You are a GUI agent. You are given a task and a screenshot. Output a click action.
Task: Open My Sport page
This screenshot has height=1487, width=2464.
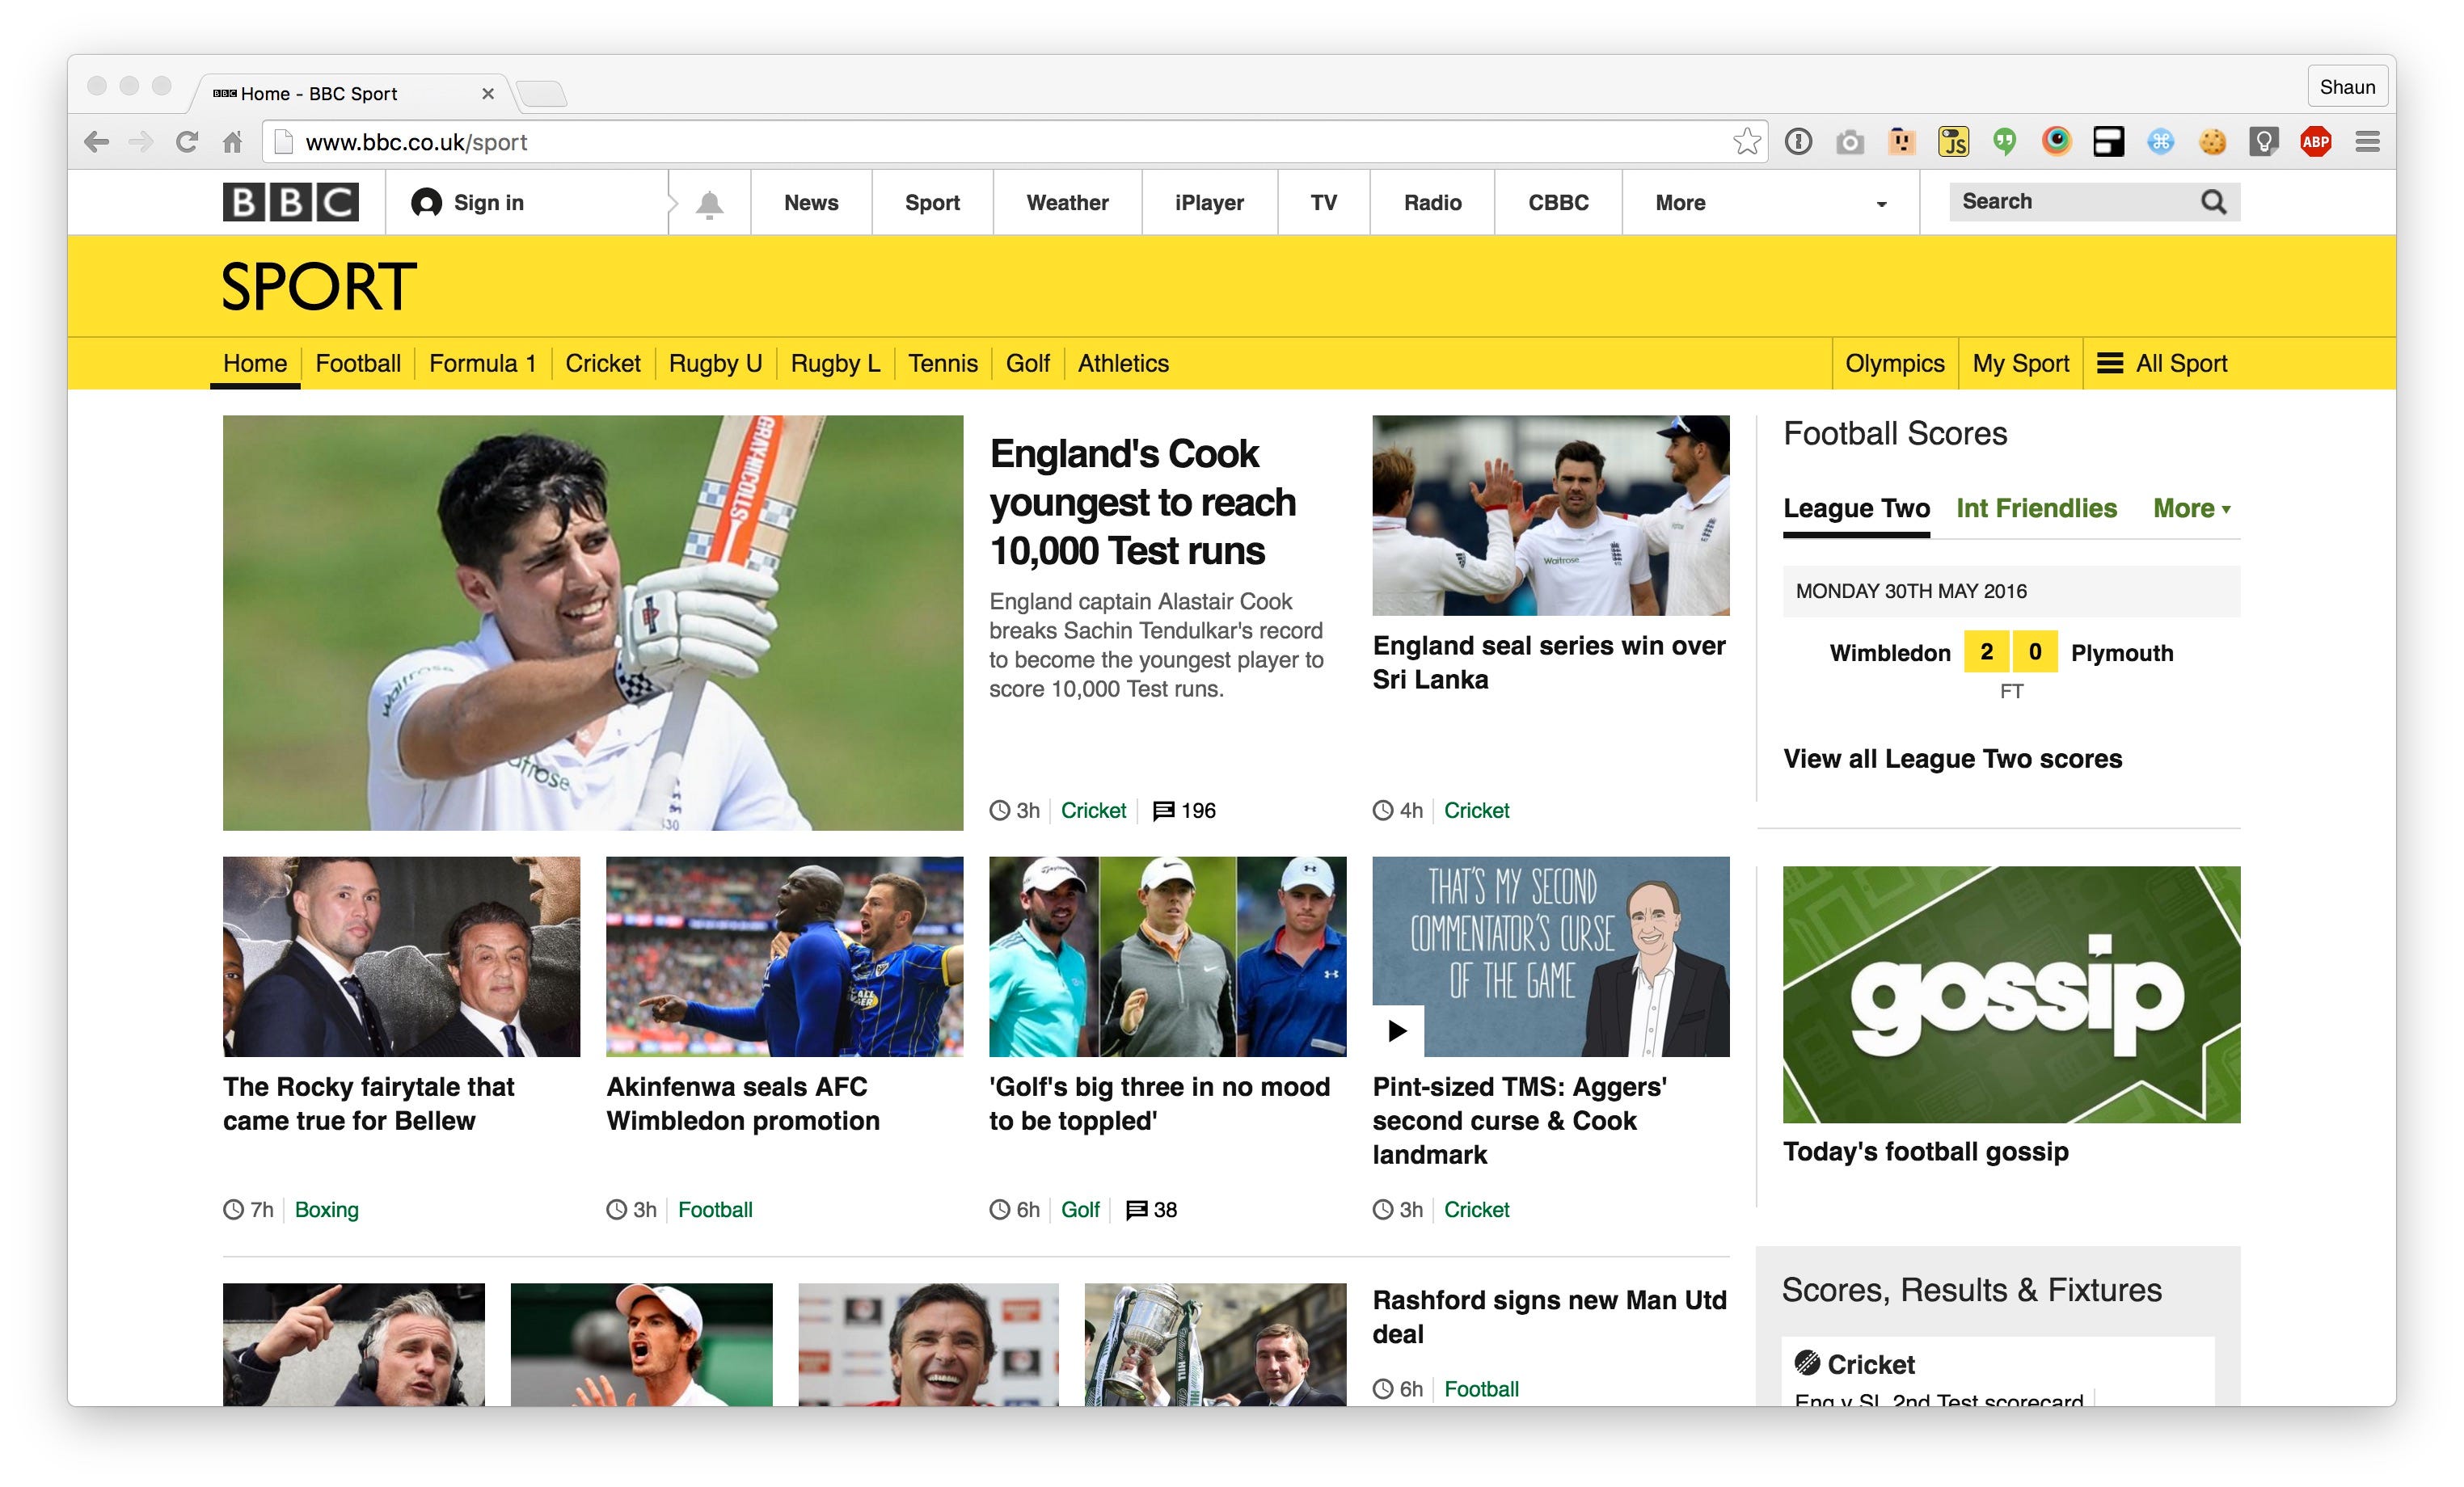[x=2021, y=363]
